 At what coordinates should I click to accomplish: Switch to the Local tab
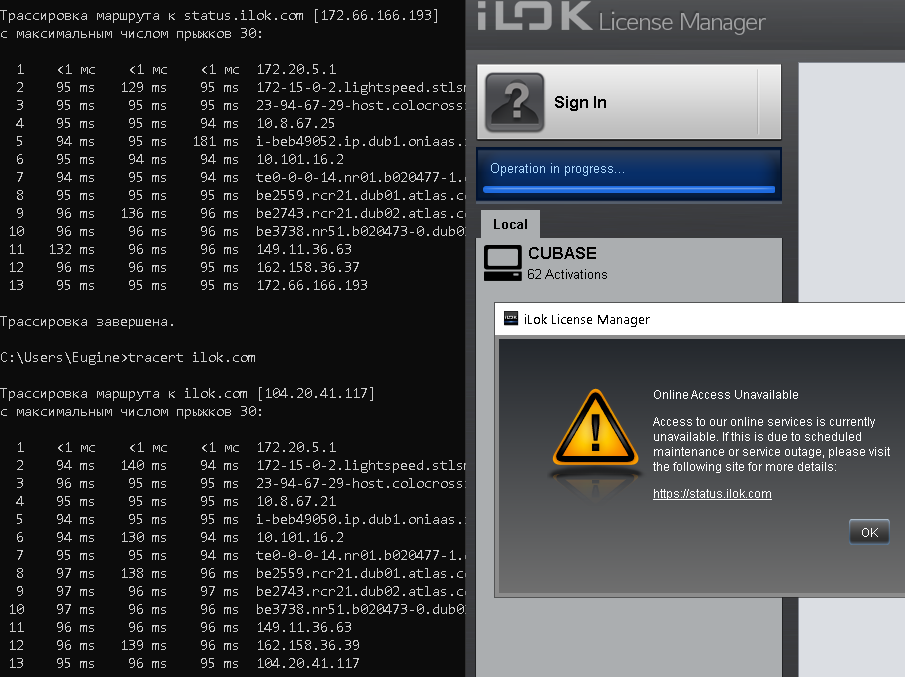510,224
